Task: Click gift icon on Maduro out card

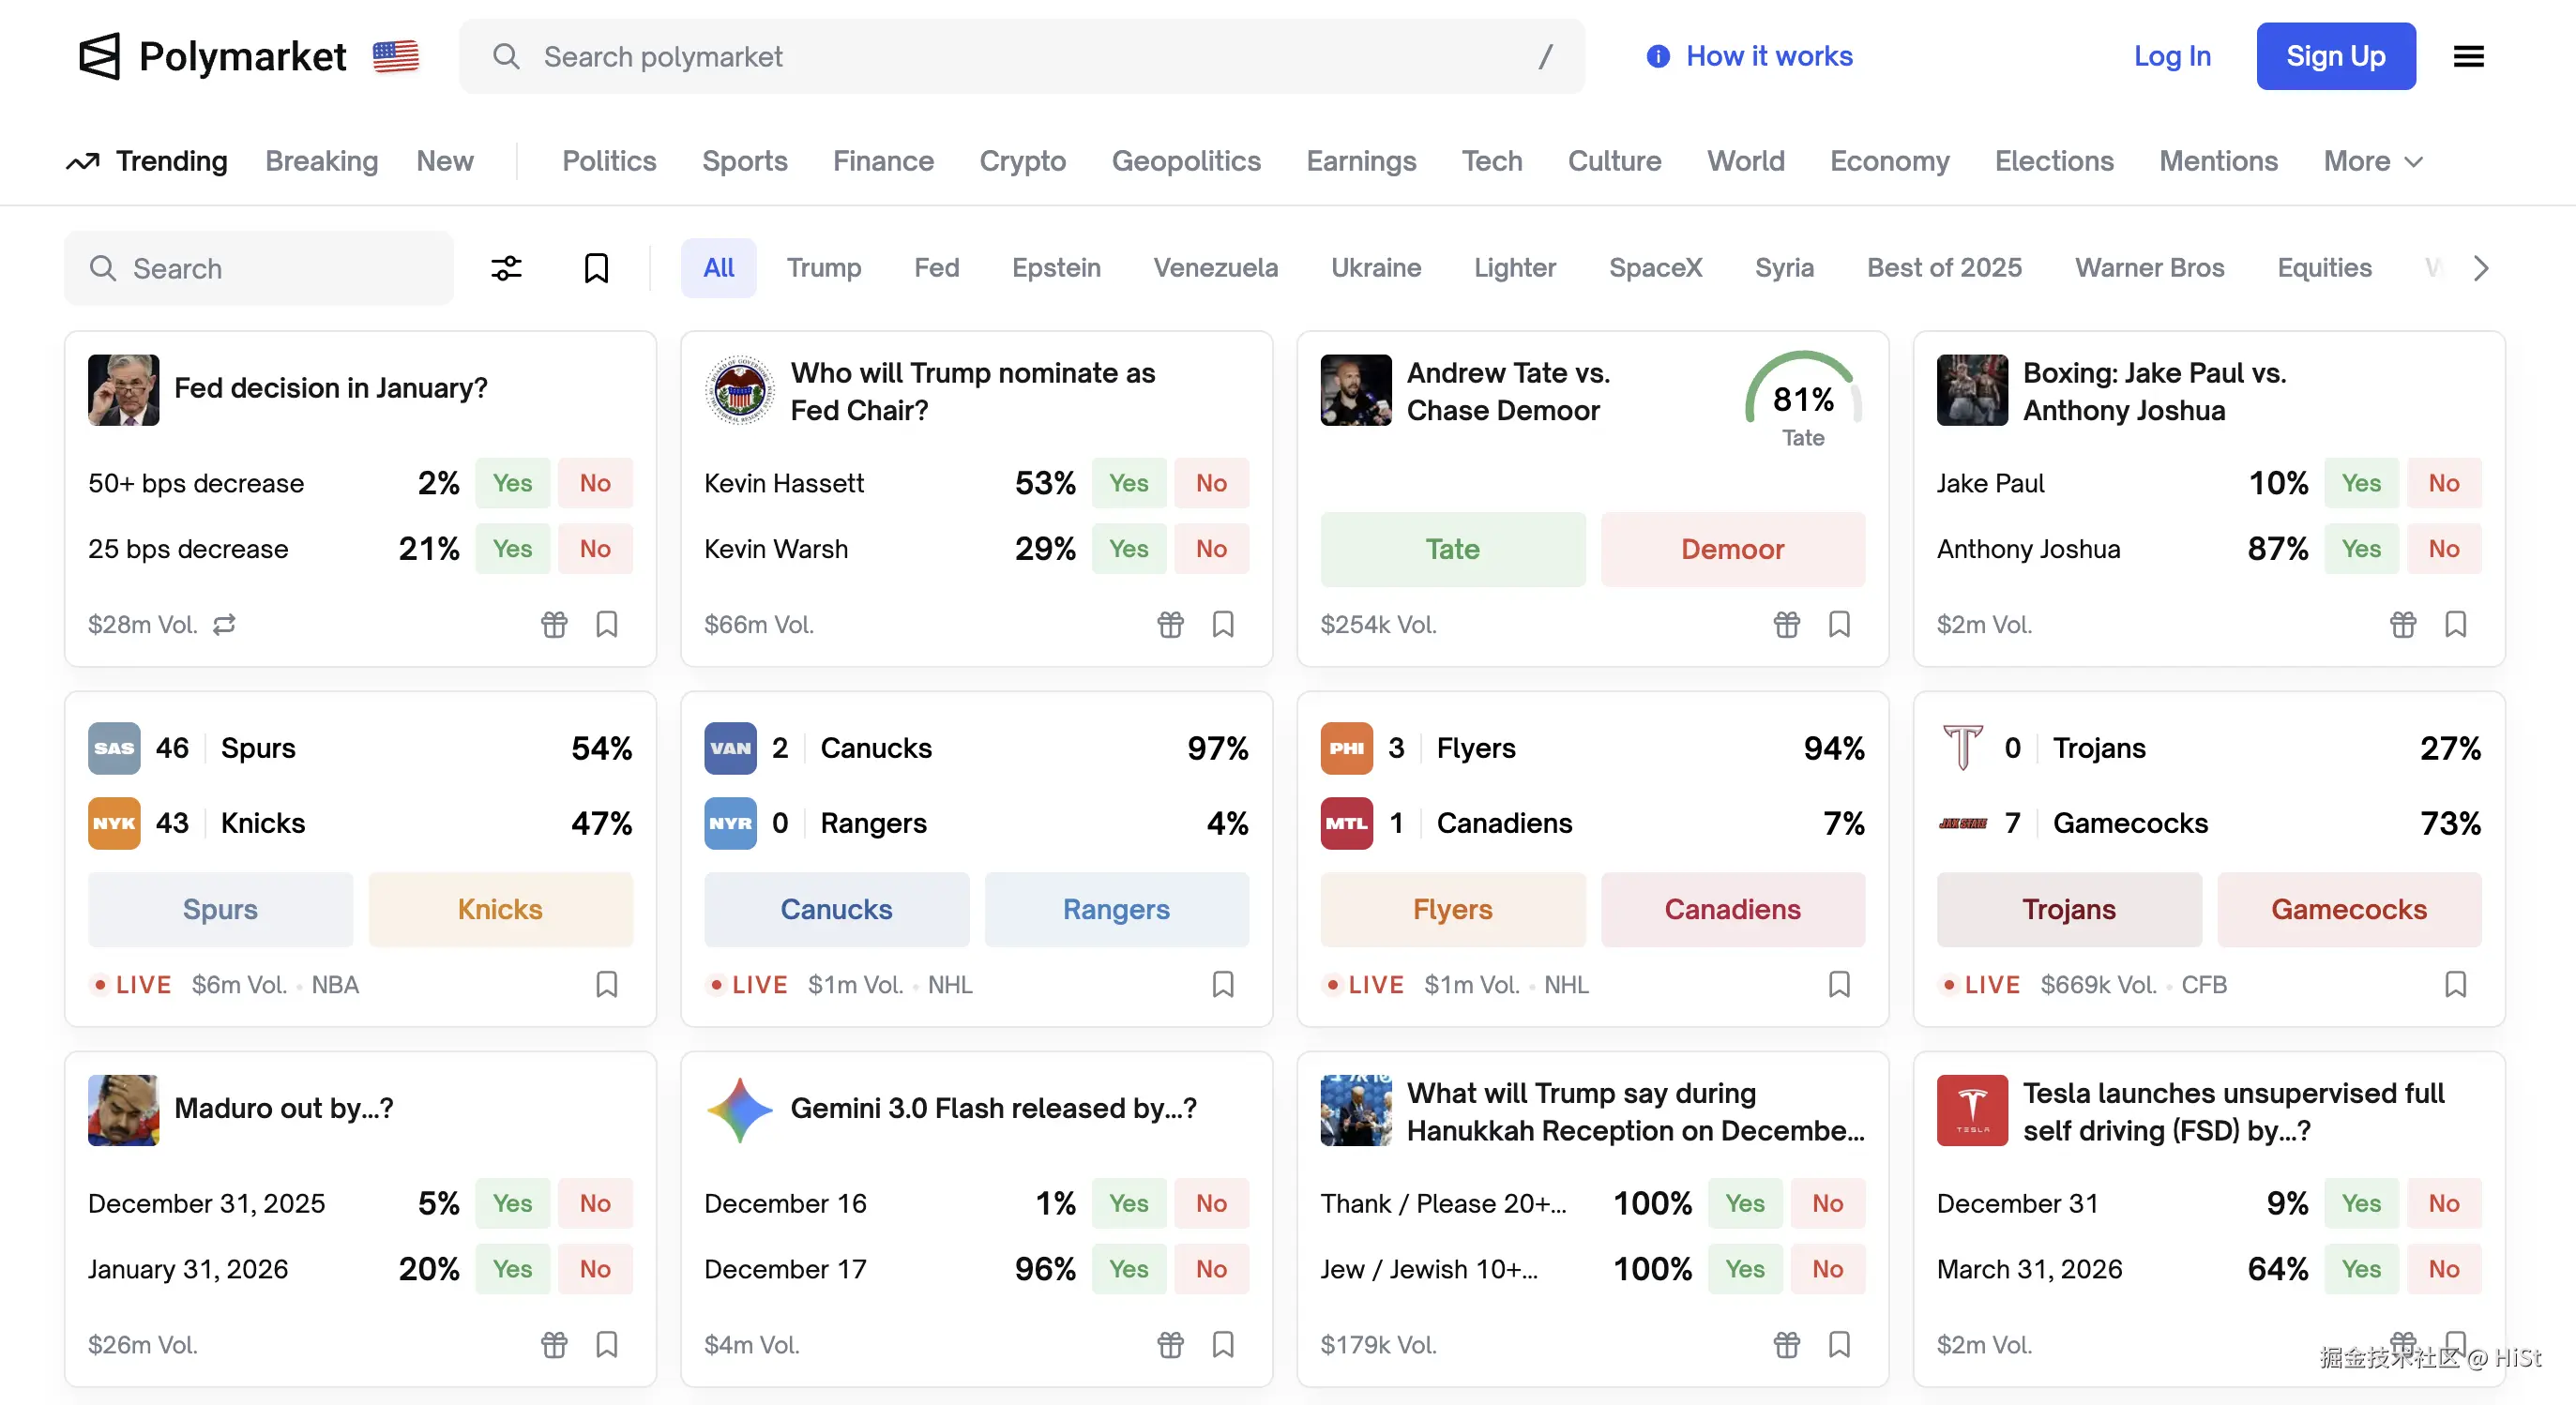Action: tap(554, 1344)
